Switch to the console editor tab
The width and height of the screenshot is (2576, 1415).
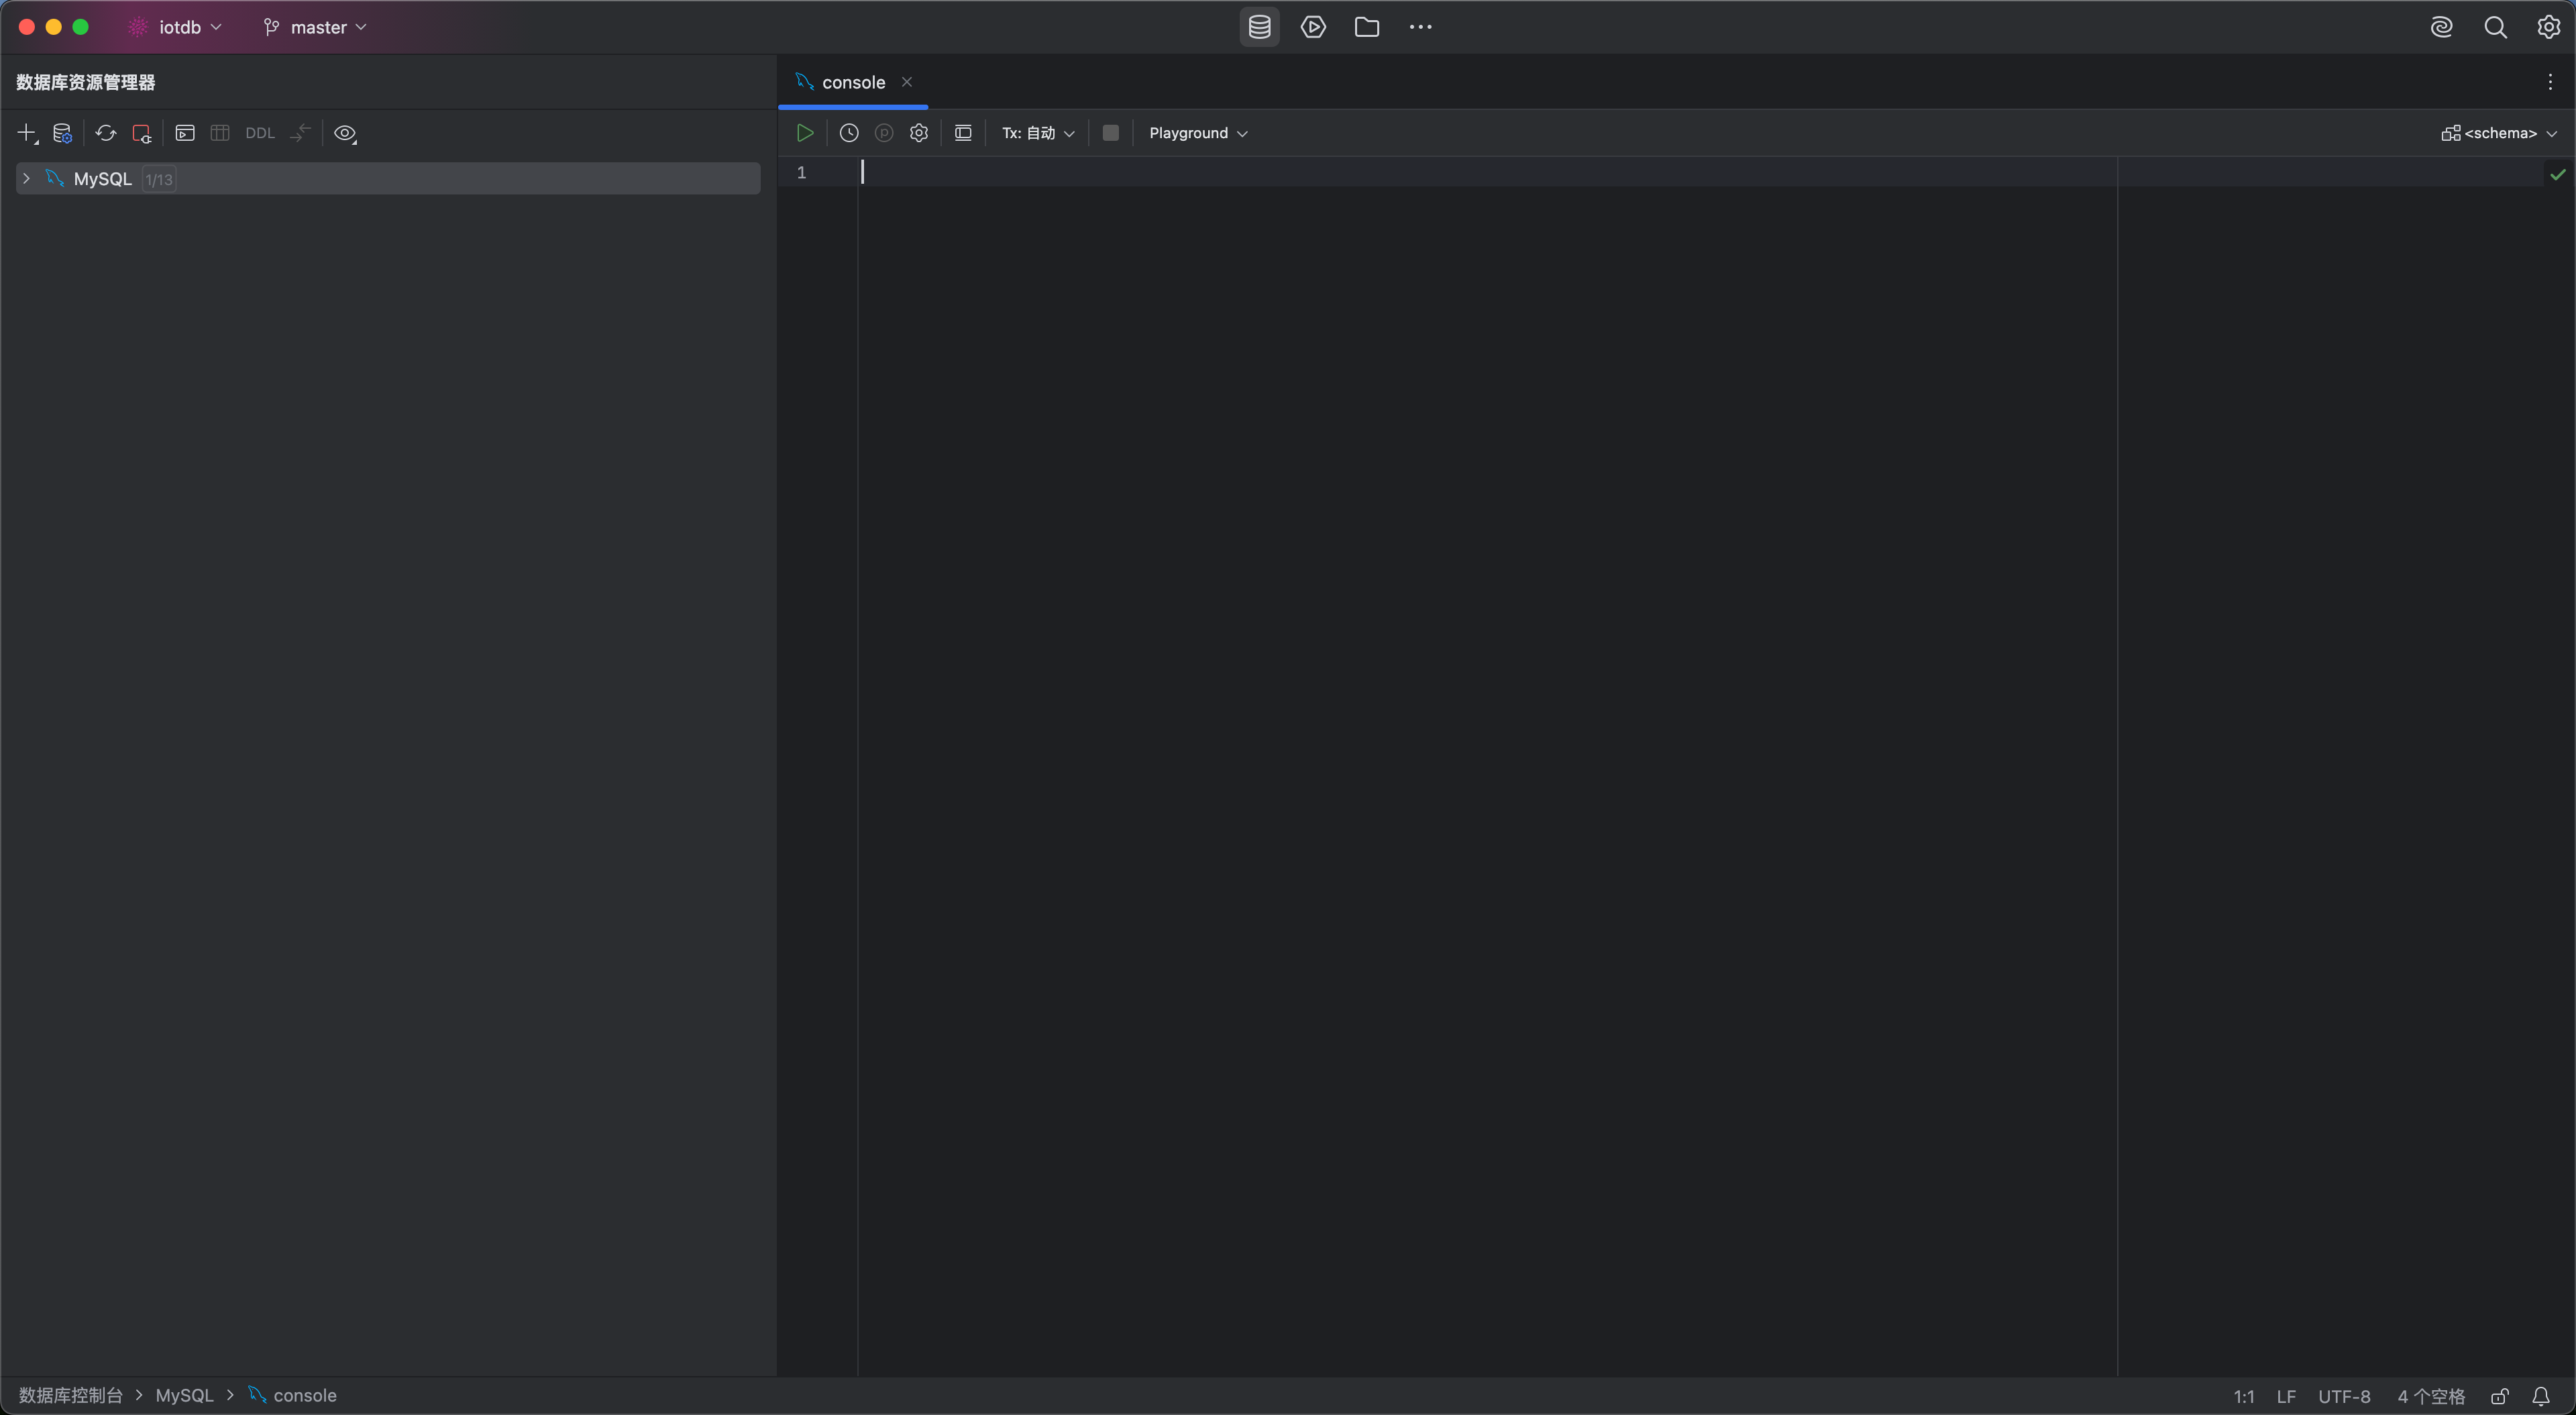coord(853,82)
